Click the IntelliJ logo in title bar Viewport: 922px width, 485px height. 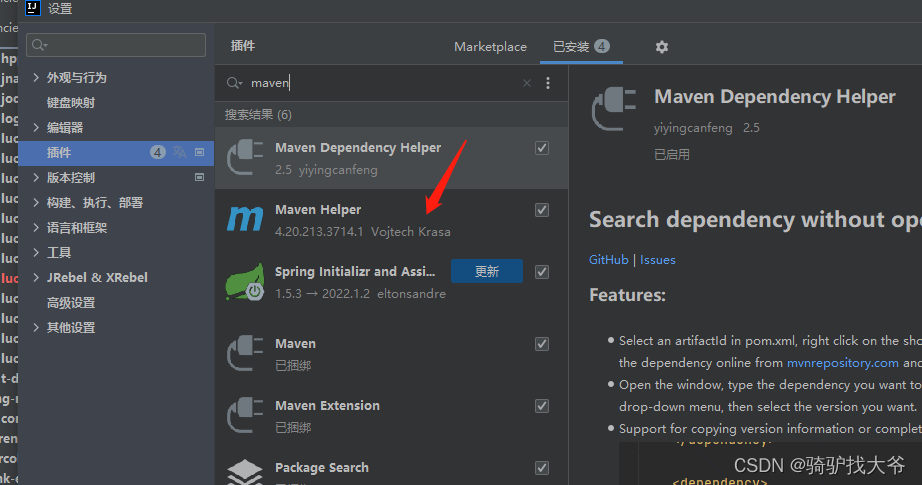(x=33, y=8)
